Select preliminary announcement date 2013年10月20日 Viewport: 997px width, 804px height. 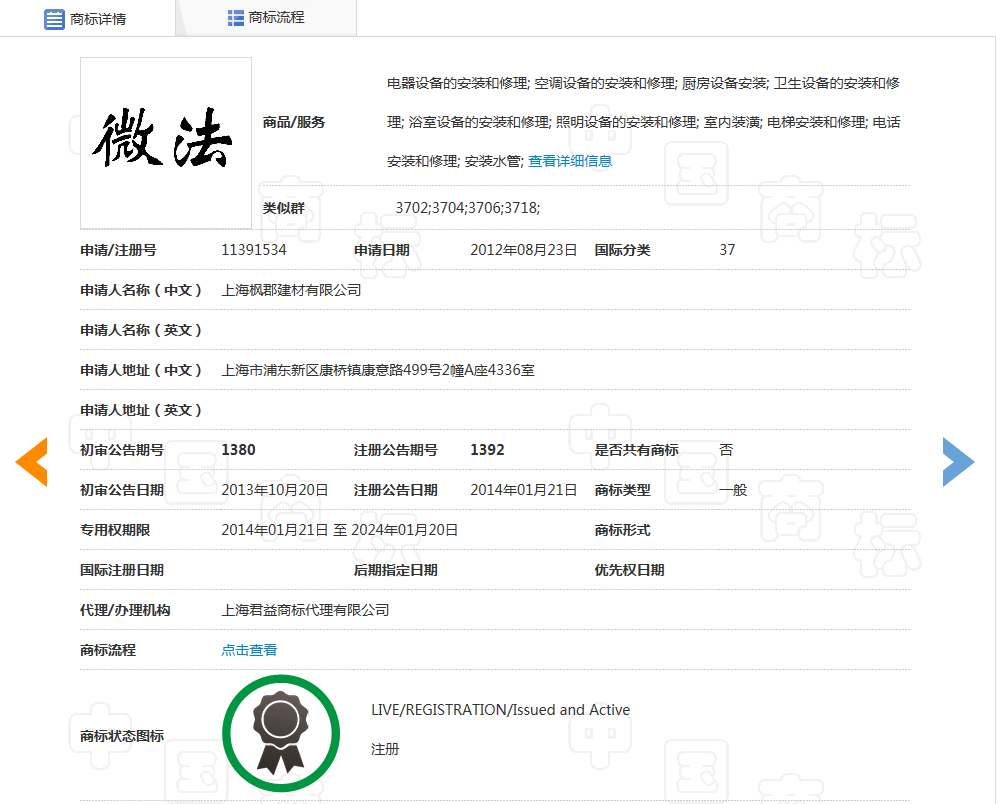[x=275, y=490]
